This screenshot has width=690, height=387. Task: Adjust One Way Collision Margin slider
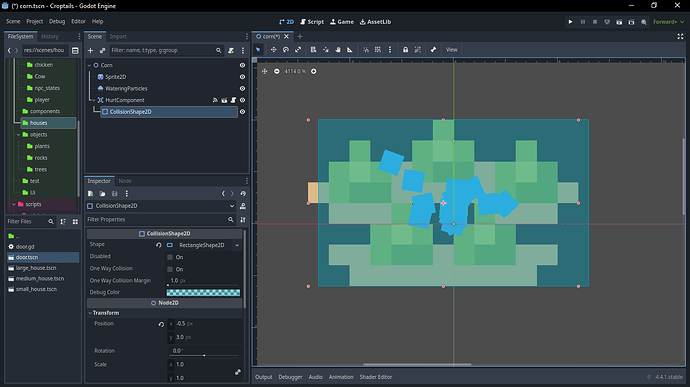pyautogui.click(x=203, y=285)
